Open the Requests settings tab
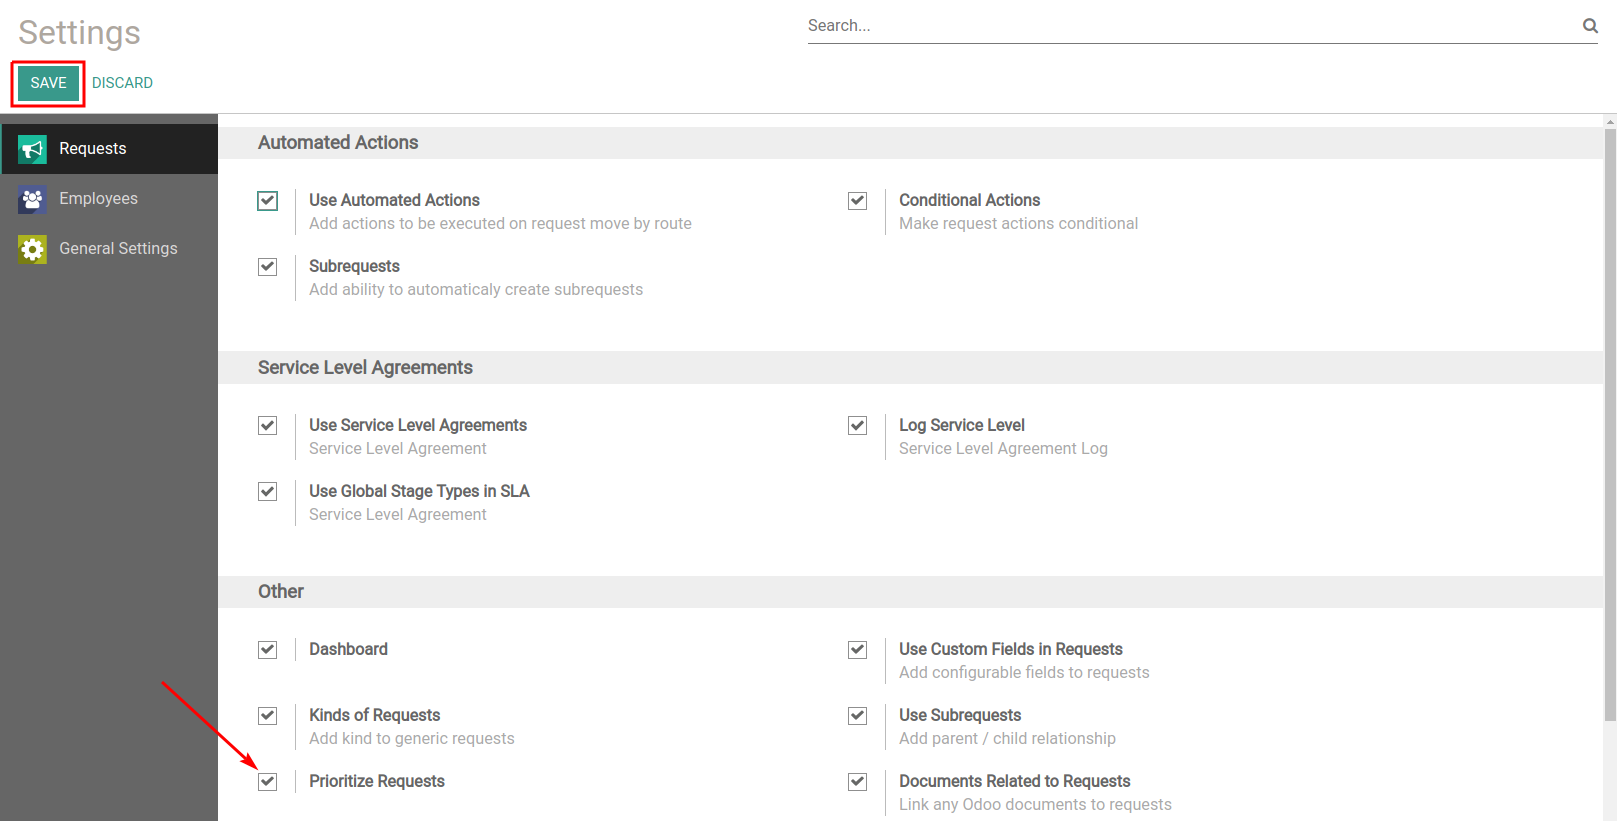This screenshot has width=1617, height=821. click(93, 149)
